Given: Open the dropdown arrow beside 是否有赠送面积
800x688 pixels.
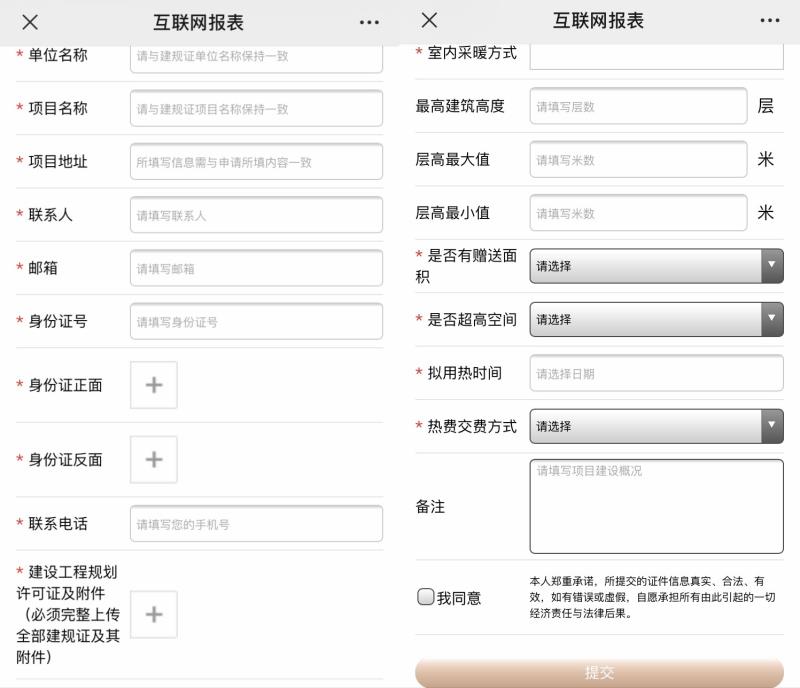Looking at the screenshot, I should click(771, 265).
